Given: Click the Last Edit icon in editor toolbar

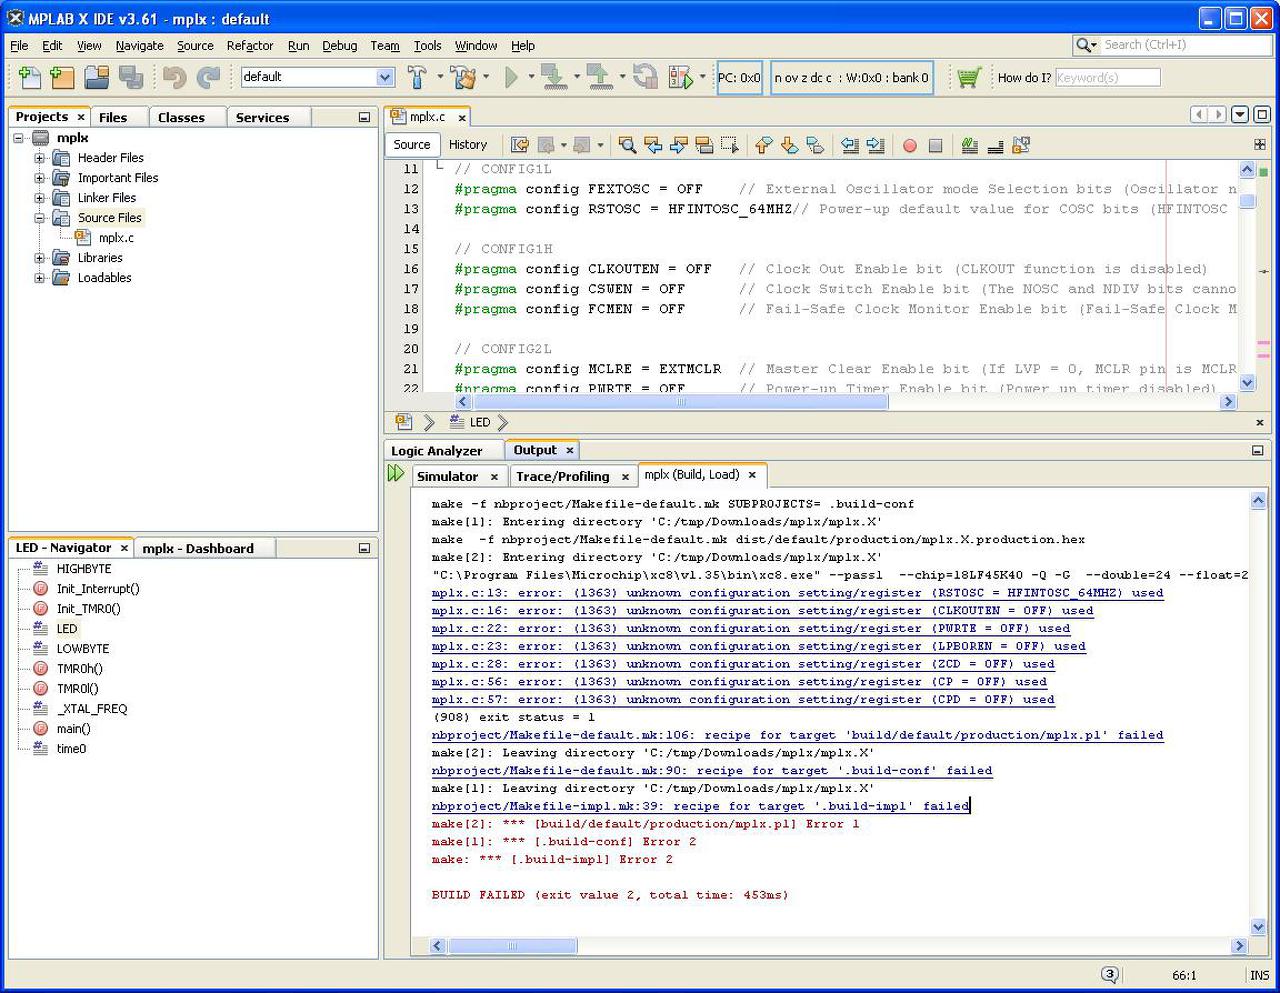Looking at the screenshot, I should 520,145.
